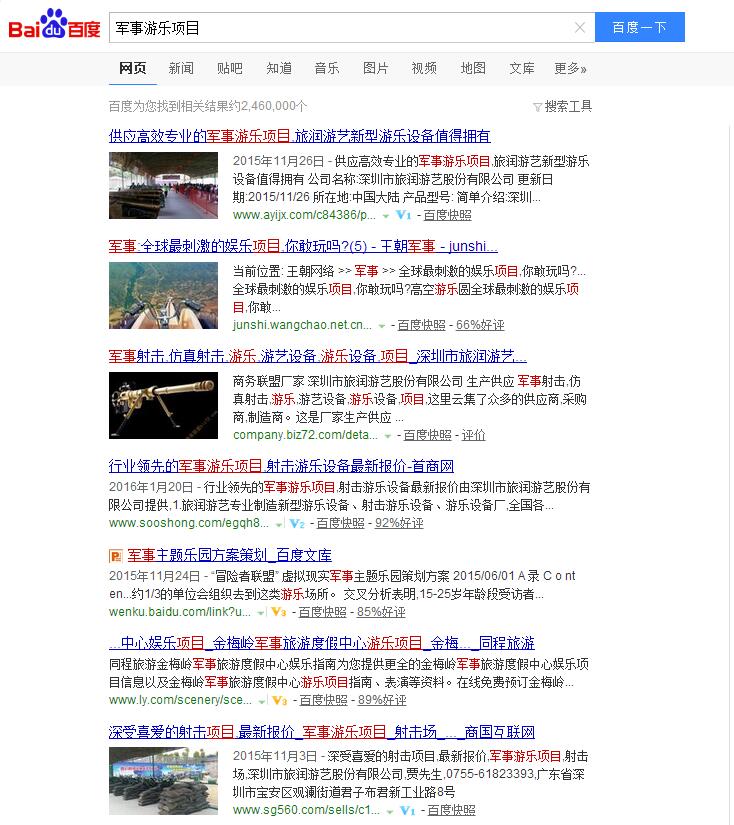Open result 深受喜爱的射击项目 商国互联网

tap(321, 731)
